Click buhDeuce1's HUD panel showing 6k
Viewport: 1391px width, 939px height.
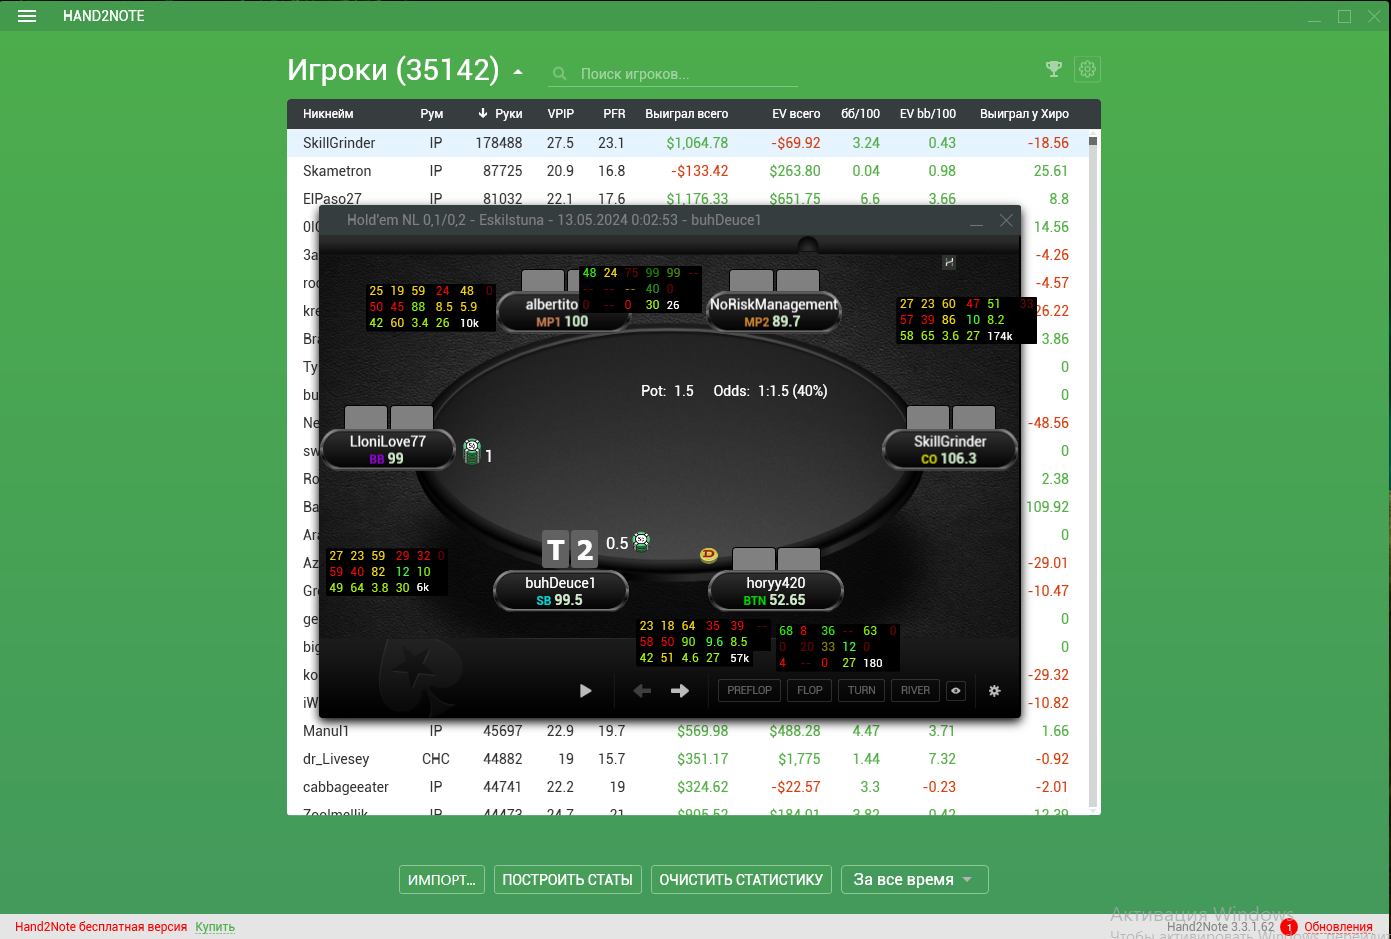pos(387,572)
